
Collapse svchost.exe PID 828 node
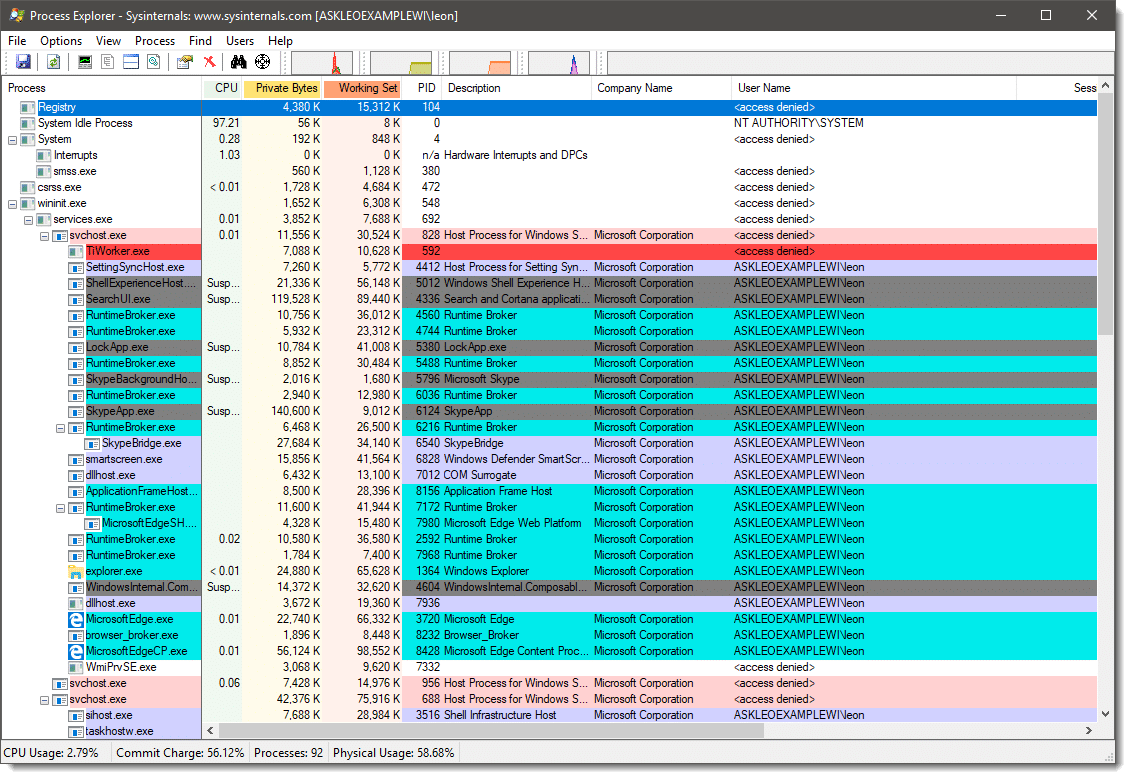44,236
